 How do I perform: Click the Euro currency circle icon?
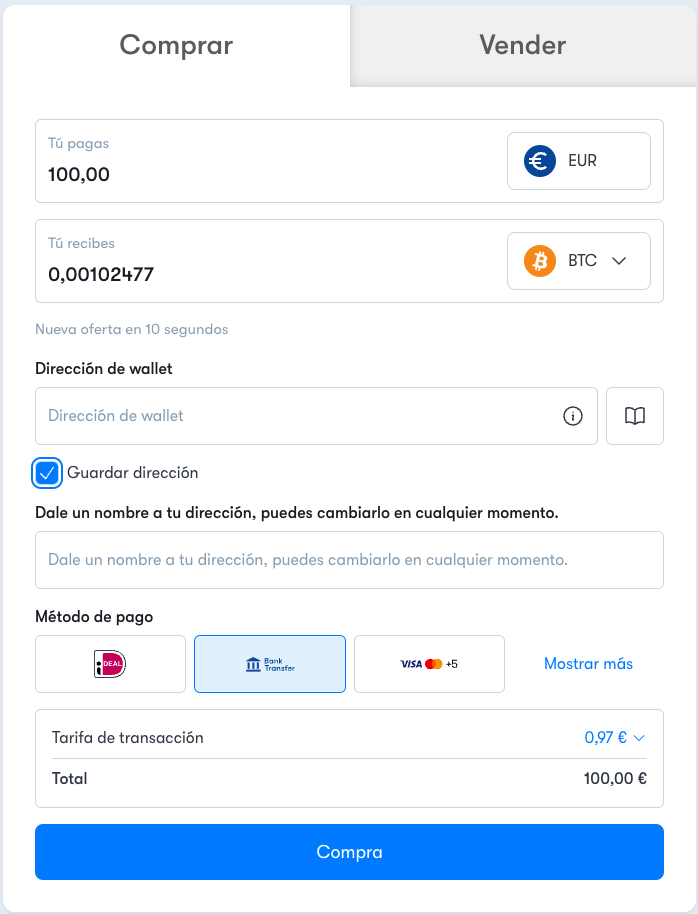[539, 161]
